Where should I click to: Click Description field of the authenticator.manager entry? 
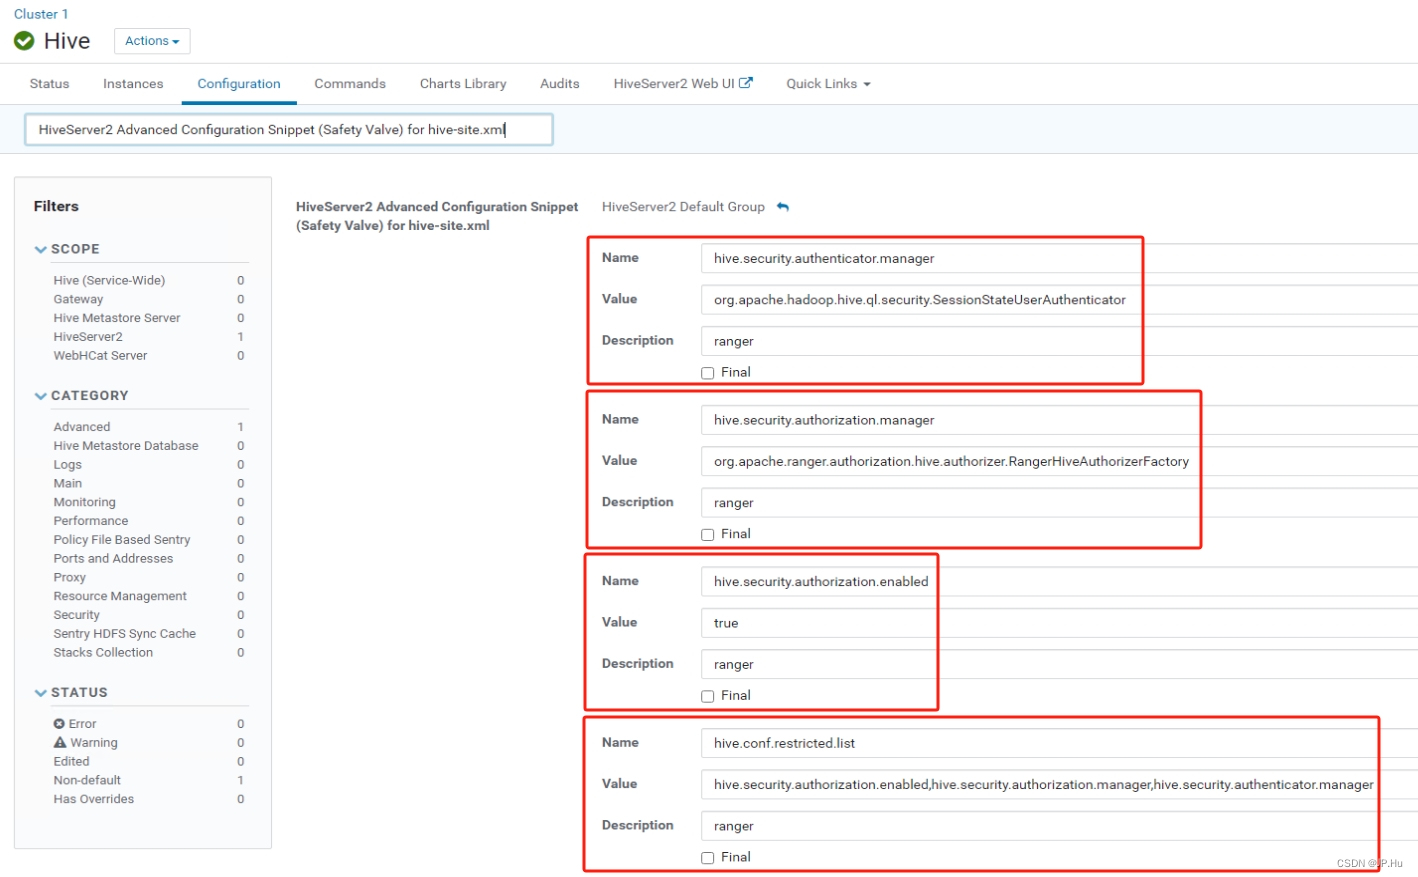1059,341
